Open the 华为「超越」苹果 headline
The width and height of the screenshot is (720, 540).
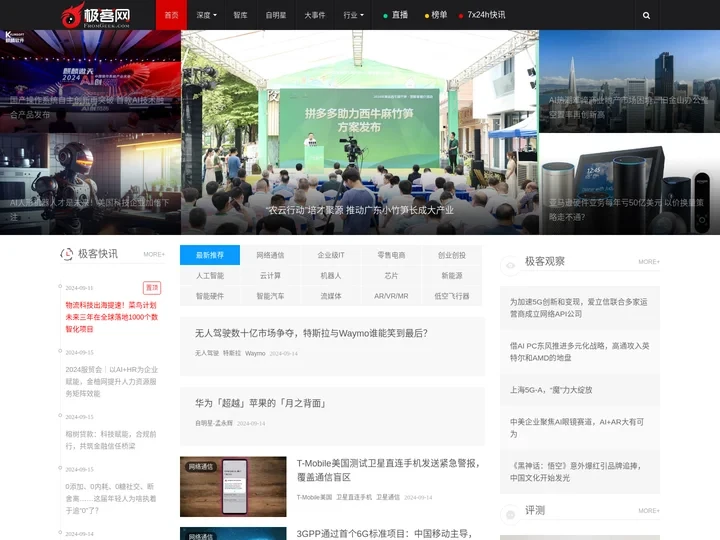coord(260,403)
